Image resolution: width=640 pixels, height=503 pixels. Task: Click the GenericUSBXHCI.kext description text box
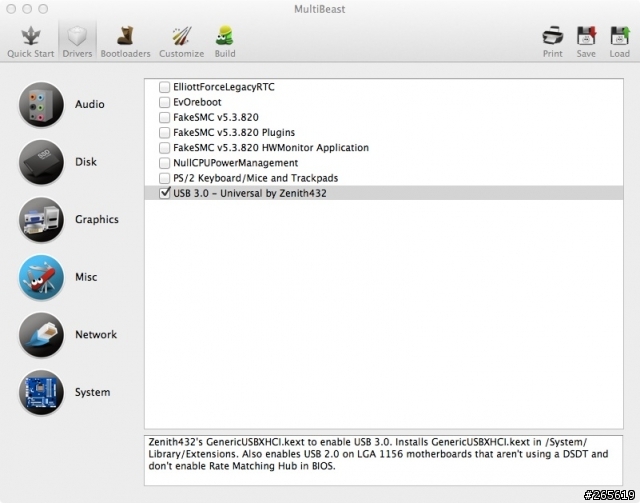point(383,461)
